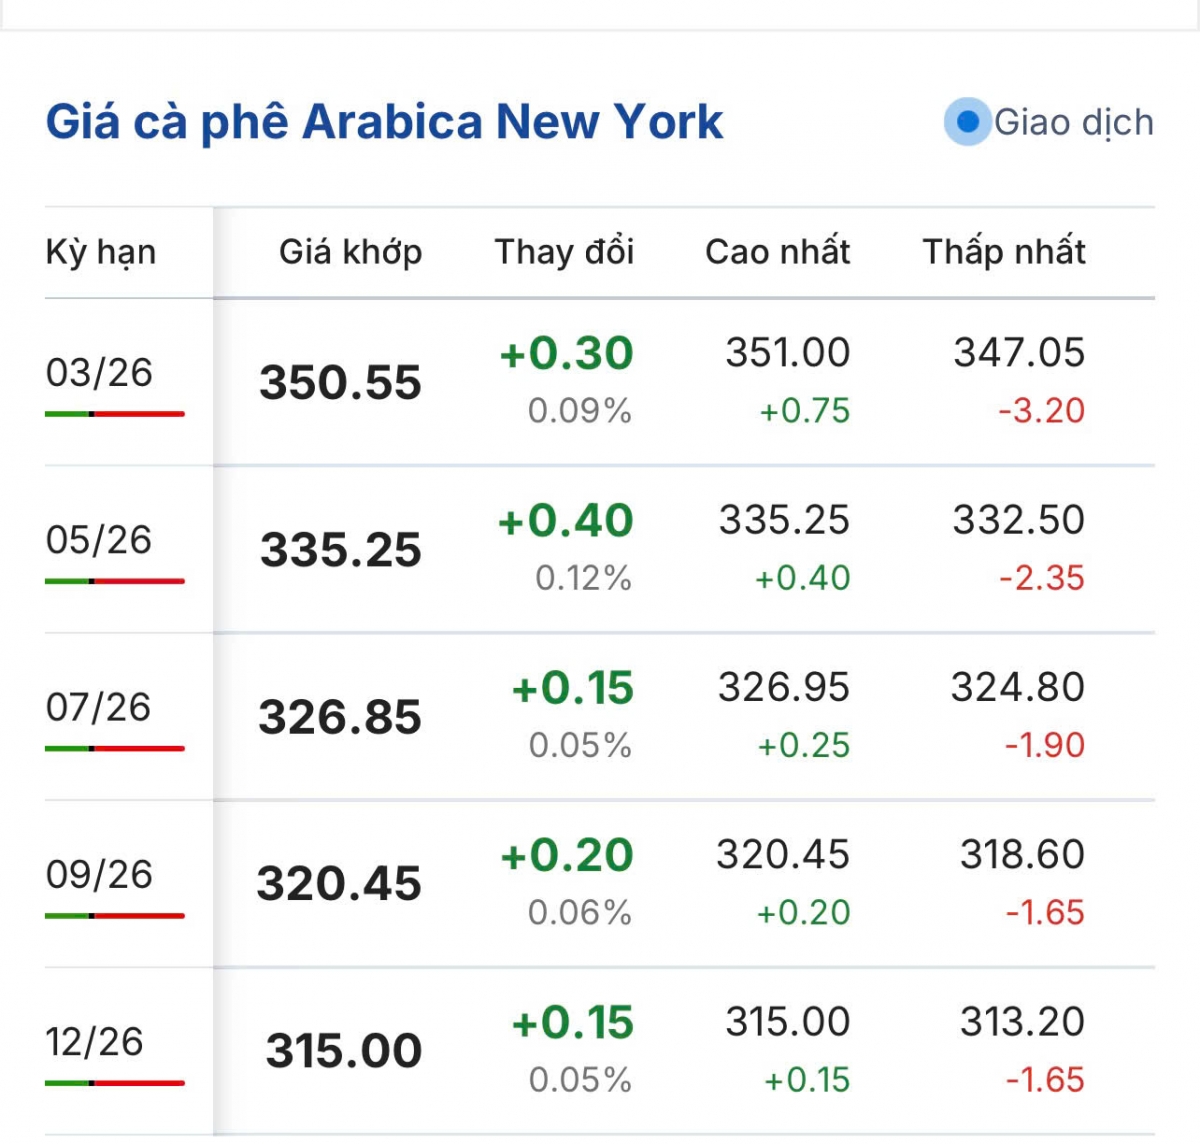Click the range bar under 03/26

tap(114, 413)
